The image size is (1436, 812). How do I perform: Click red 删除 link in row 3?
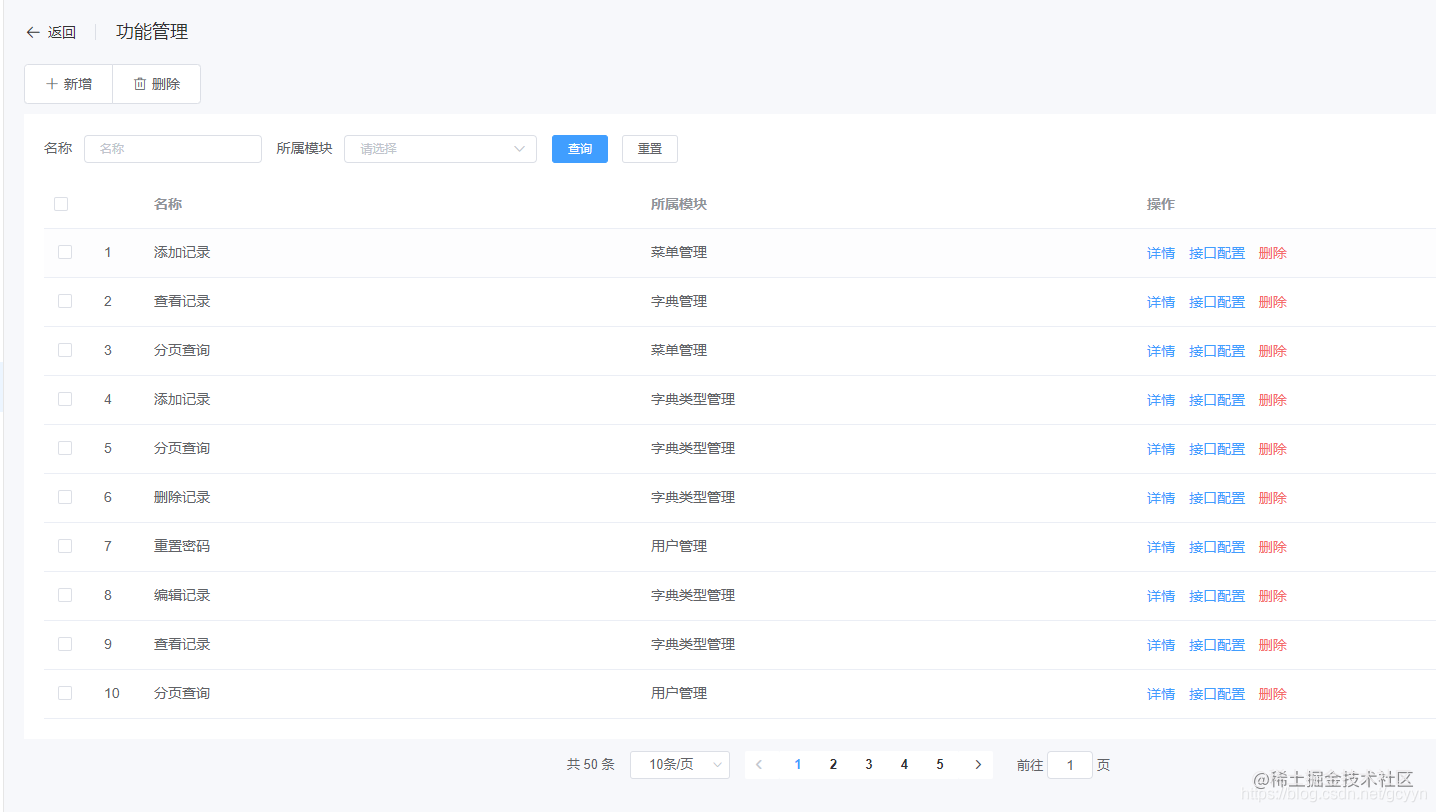point(1273,351)
